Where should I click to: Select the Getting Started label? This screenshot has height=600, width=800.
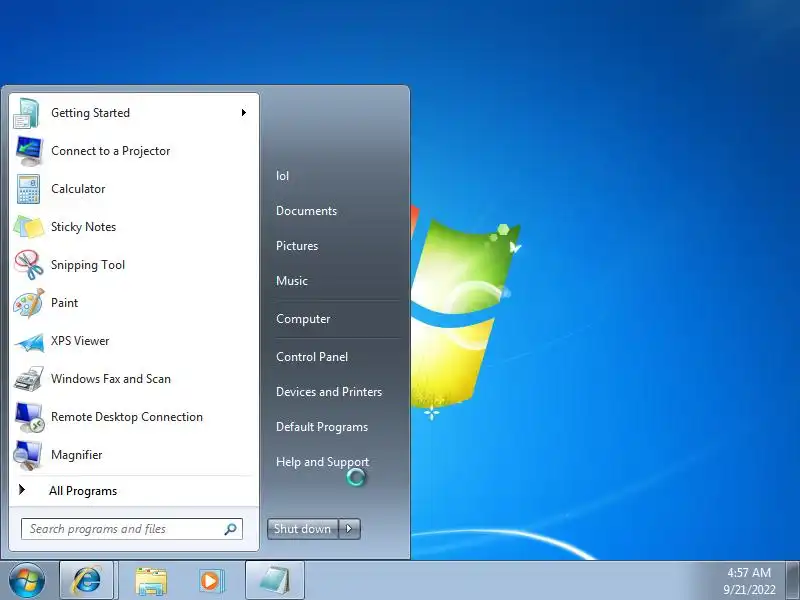(x=90, y=113)
